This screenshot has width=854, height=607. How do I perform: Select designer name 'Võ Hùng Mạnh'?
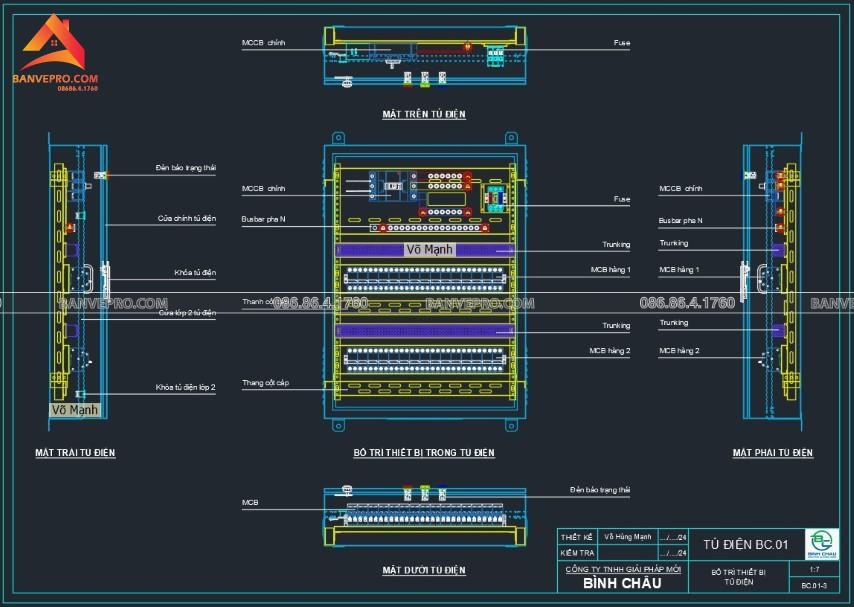(x=627, y=537)
